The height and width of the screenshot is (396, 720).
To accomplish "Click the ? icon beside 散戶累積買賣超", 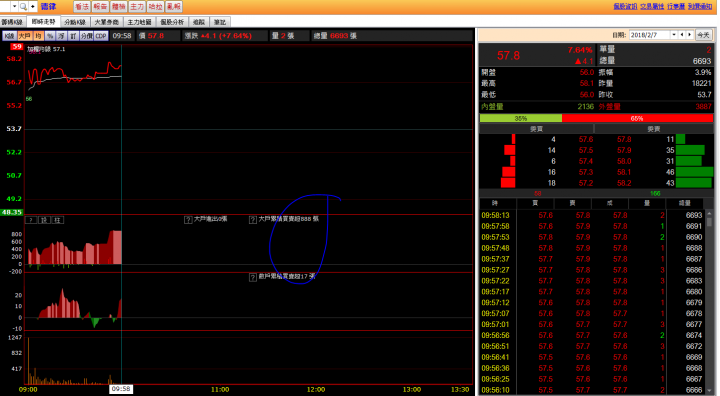I will pyautogui.click(x=253, y=277).
